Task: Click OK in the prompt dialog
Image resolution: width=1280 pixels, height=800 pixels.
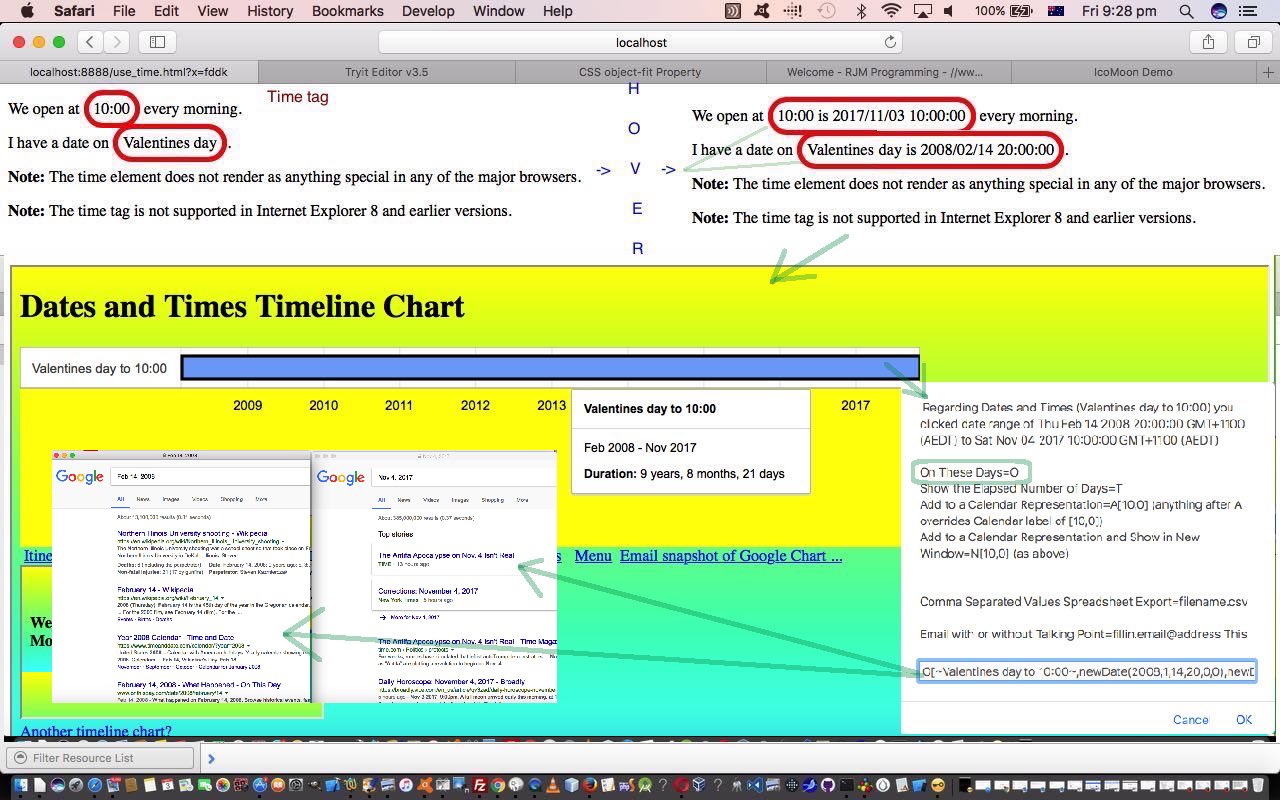Action: point(1244,719)
